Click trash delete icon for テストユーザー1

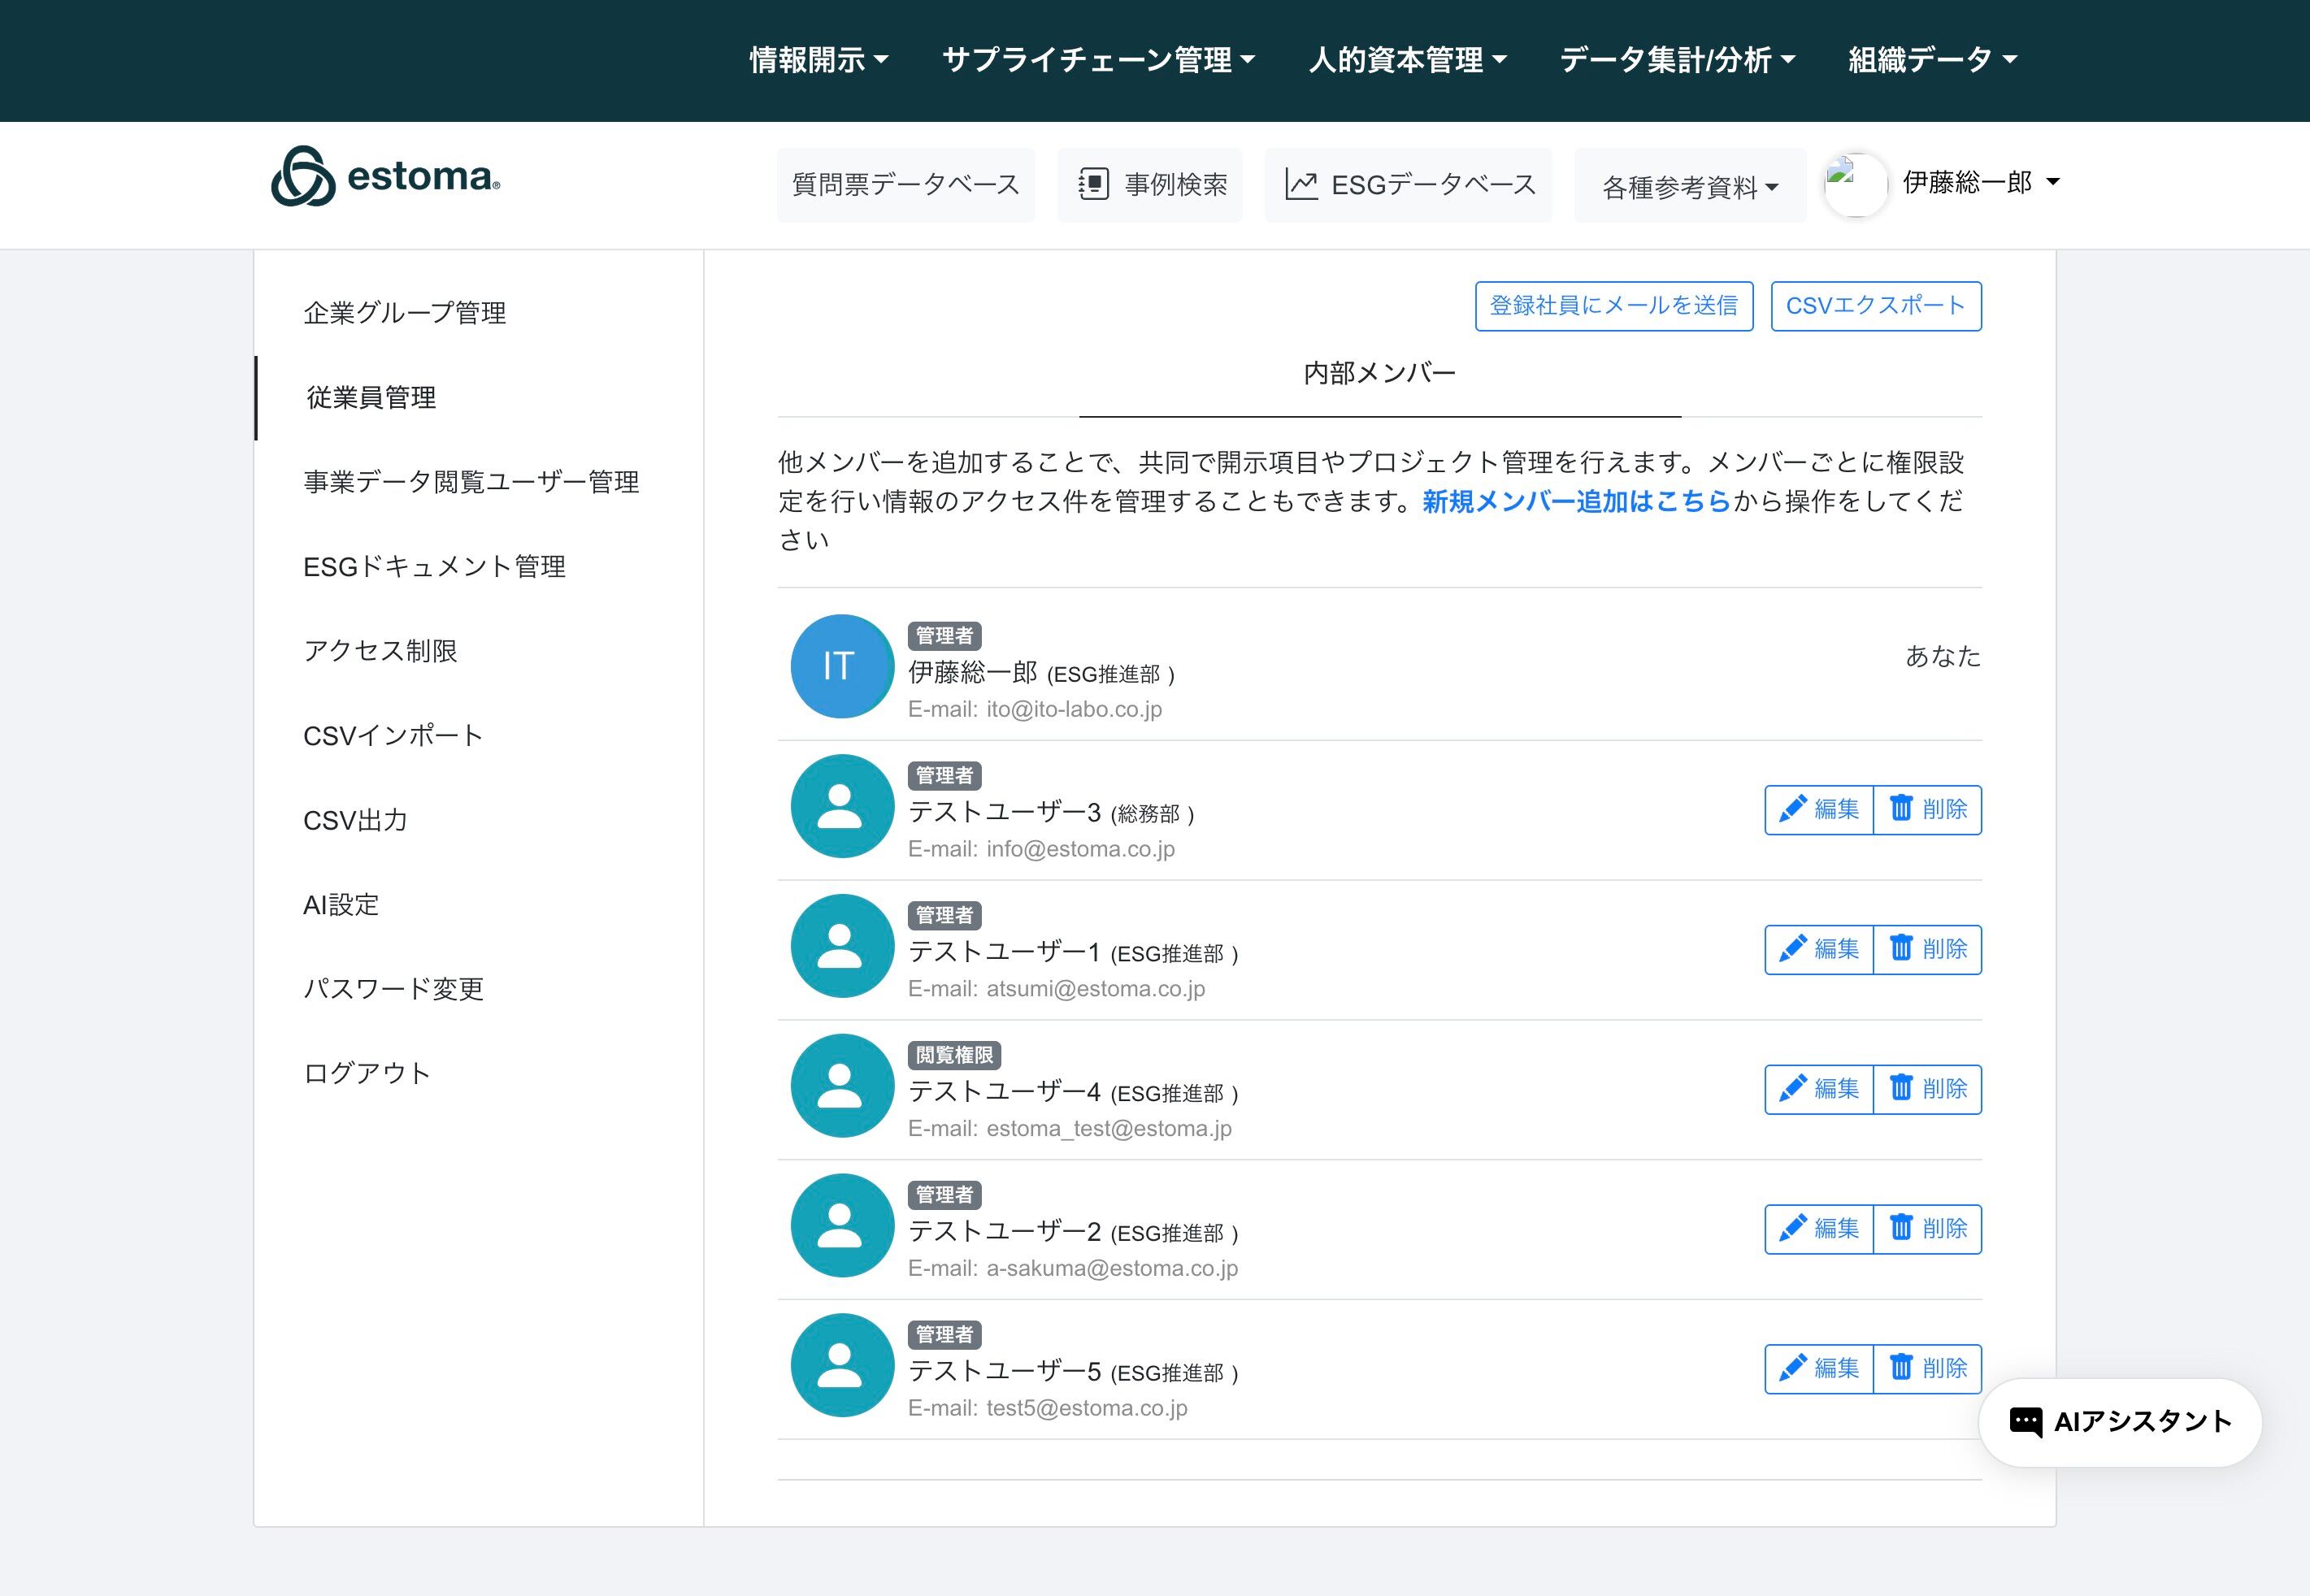[1900, 948]
